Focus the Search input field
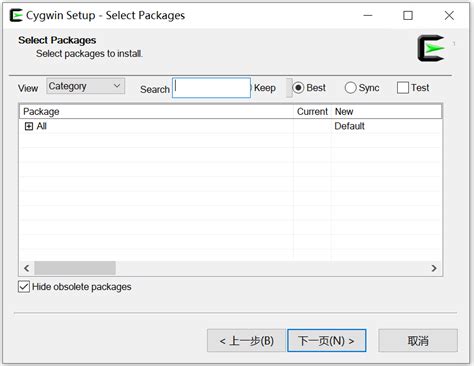The image size is (474, 366). click(x=211, y=88)
